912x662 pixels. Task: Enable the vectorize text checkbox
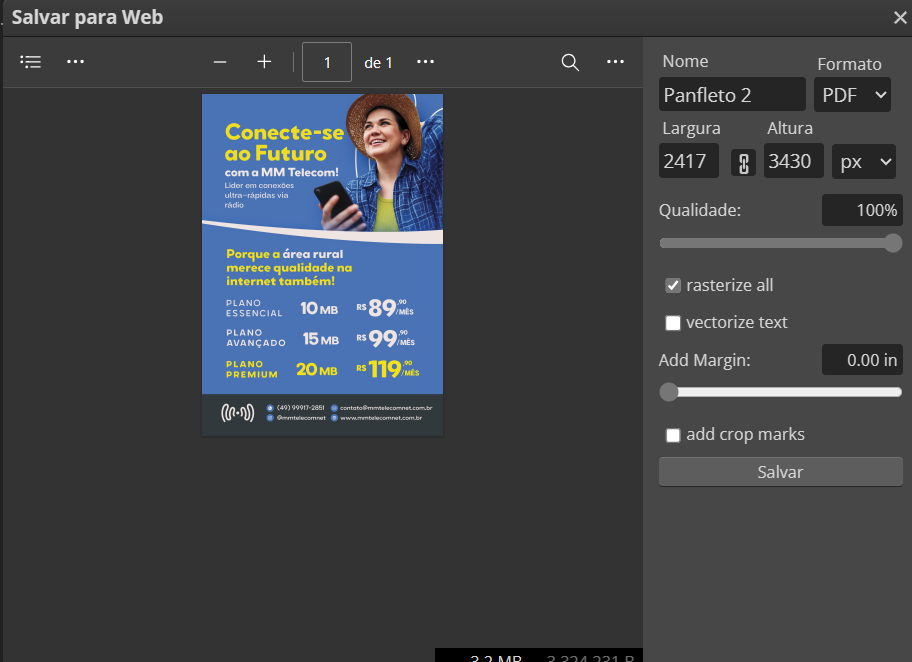(673, 322)
